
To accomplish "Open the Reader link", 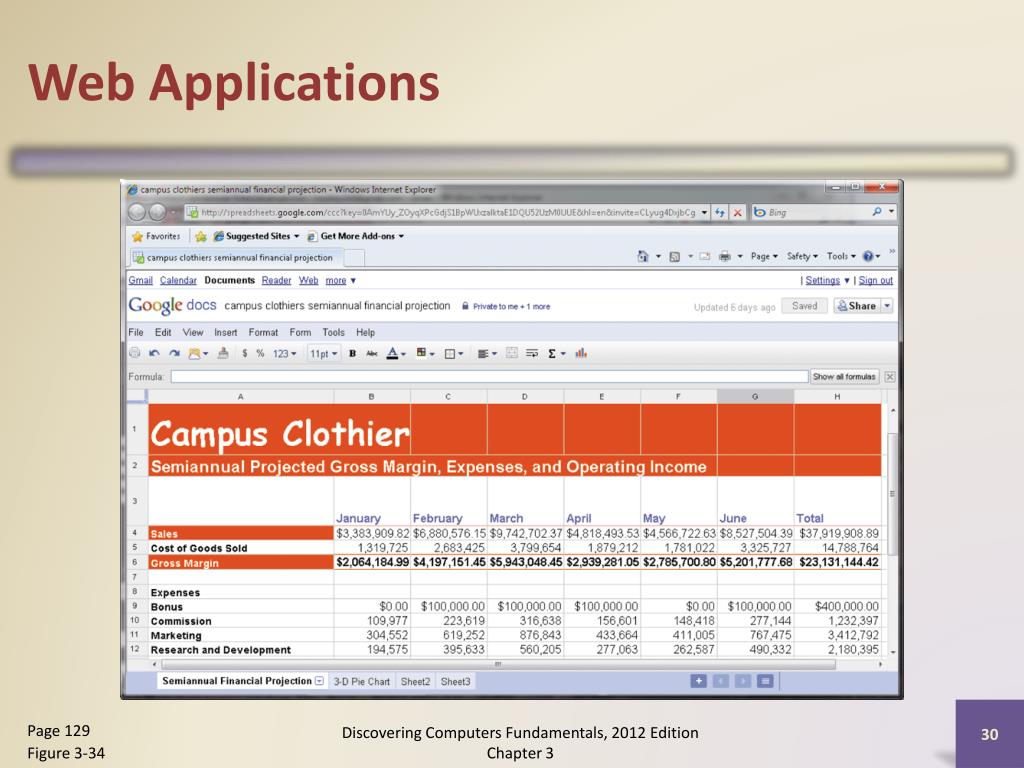I will 276,280.
